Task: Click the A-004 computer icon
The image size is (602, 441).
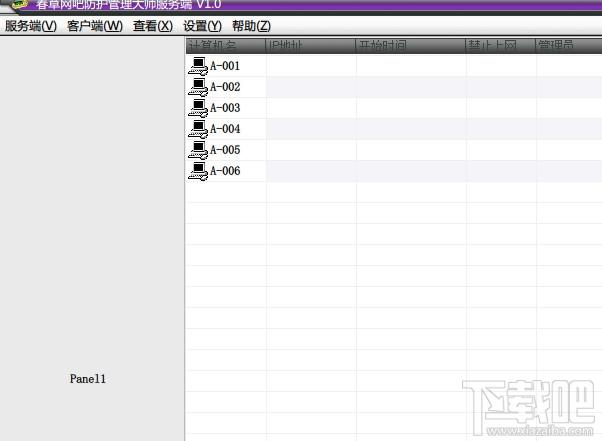Action: 198,129
